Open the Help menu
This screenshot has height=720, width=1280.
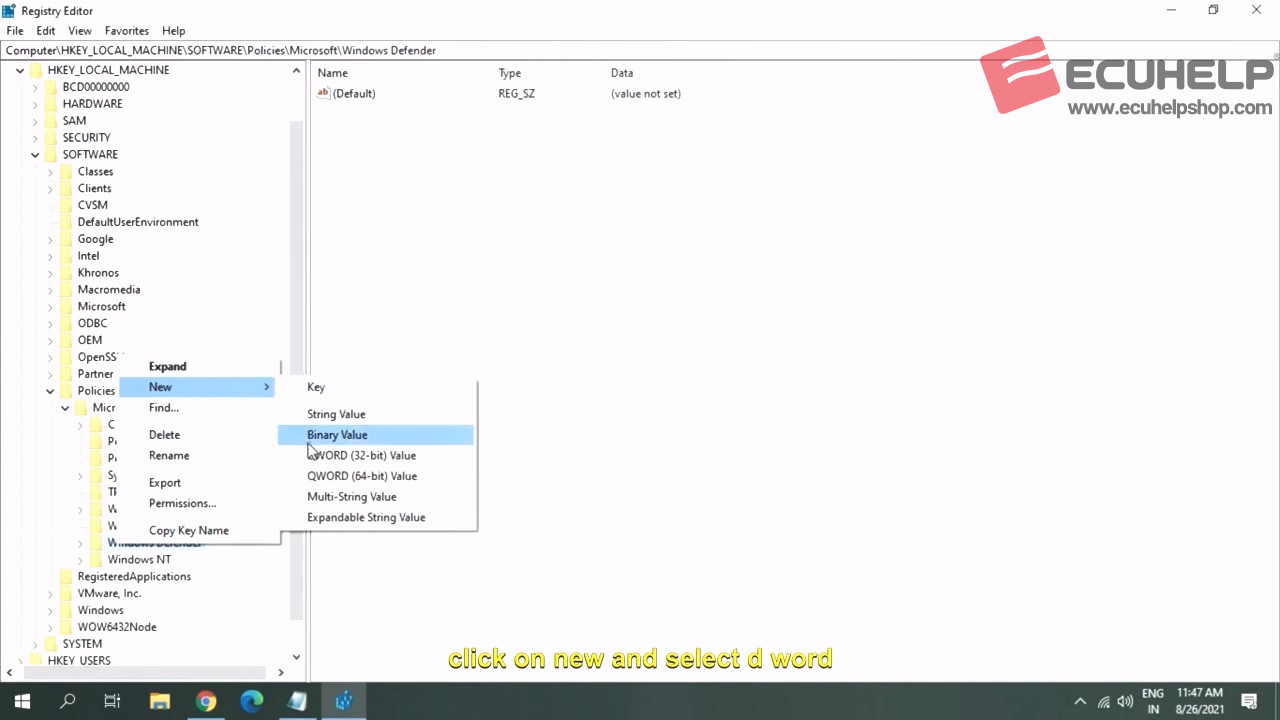tap(174, 31)
